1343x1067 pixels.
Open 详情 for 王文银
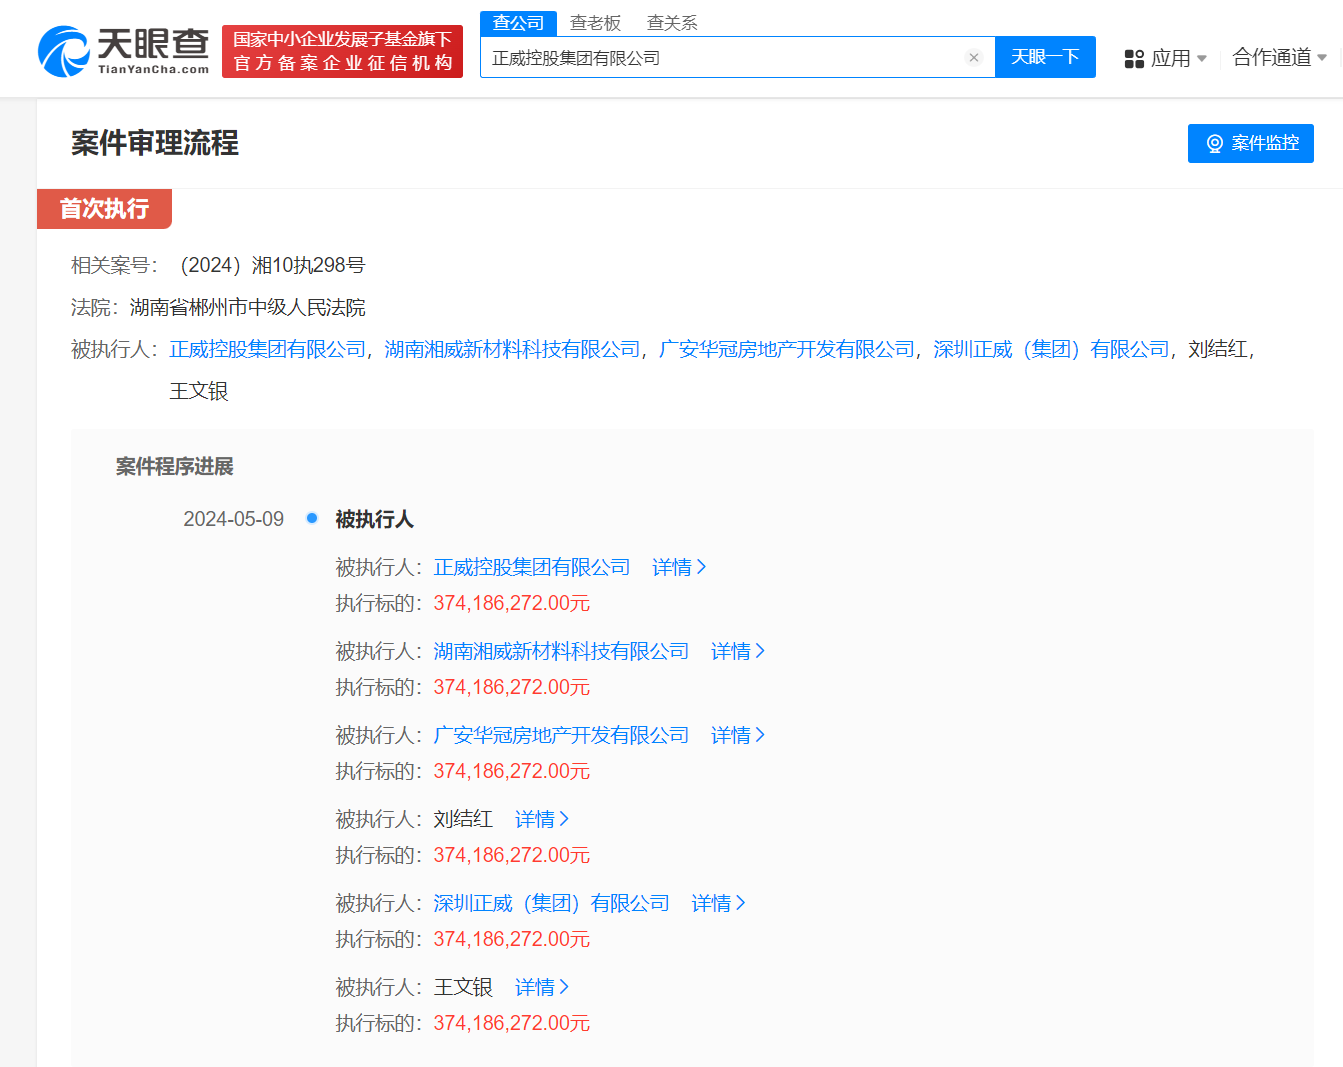coord(541,987)
